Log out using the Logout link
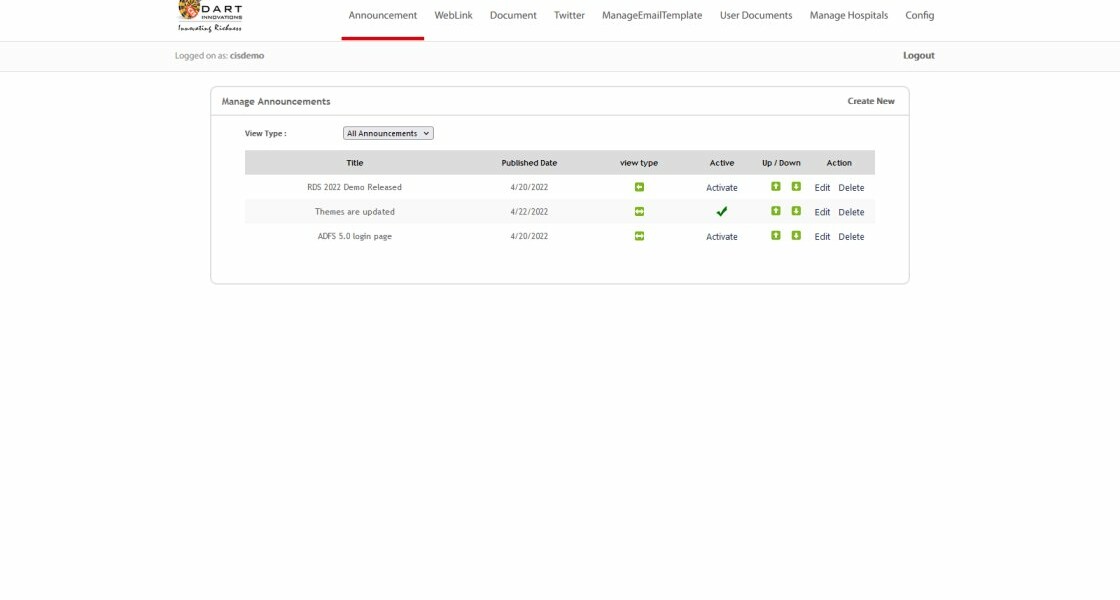1120x600 pixels. [918, 56]
